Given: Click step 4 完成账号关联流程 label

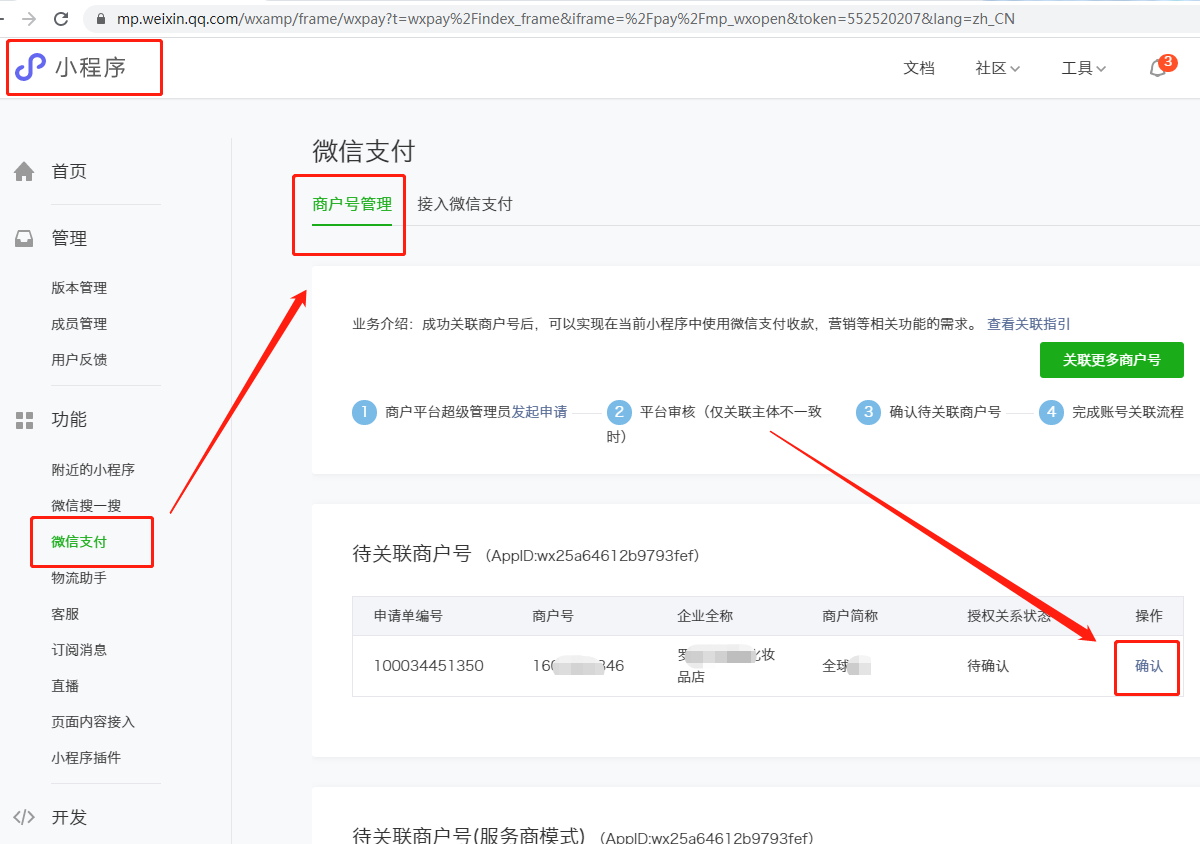Looking at the screenshot, I should pyautogui.click(x=1127, y=412).
